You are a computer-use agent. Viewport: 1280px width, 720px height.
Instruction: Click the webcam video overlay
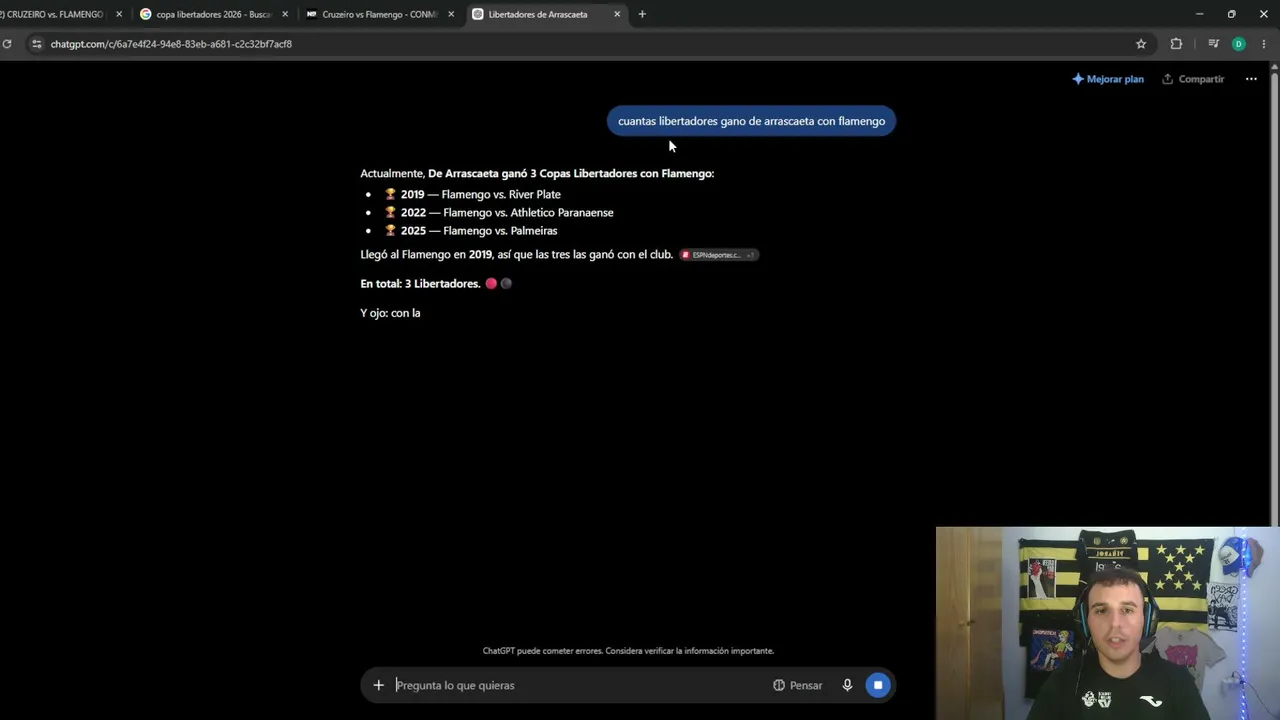tap(1108, 623)
